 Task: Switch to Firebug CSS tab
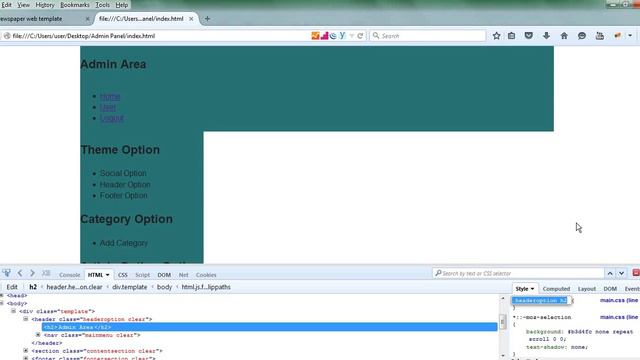tap(122, 275)
